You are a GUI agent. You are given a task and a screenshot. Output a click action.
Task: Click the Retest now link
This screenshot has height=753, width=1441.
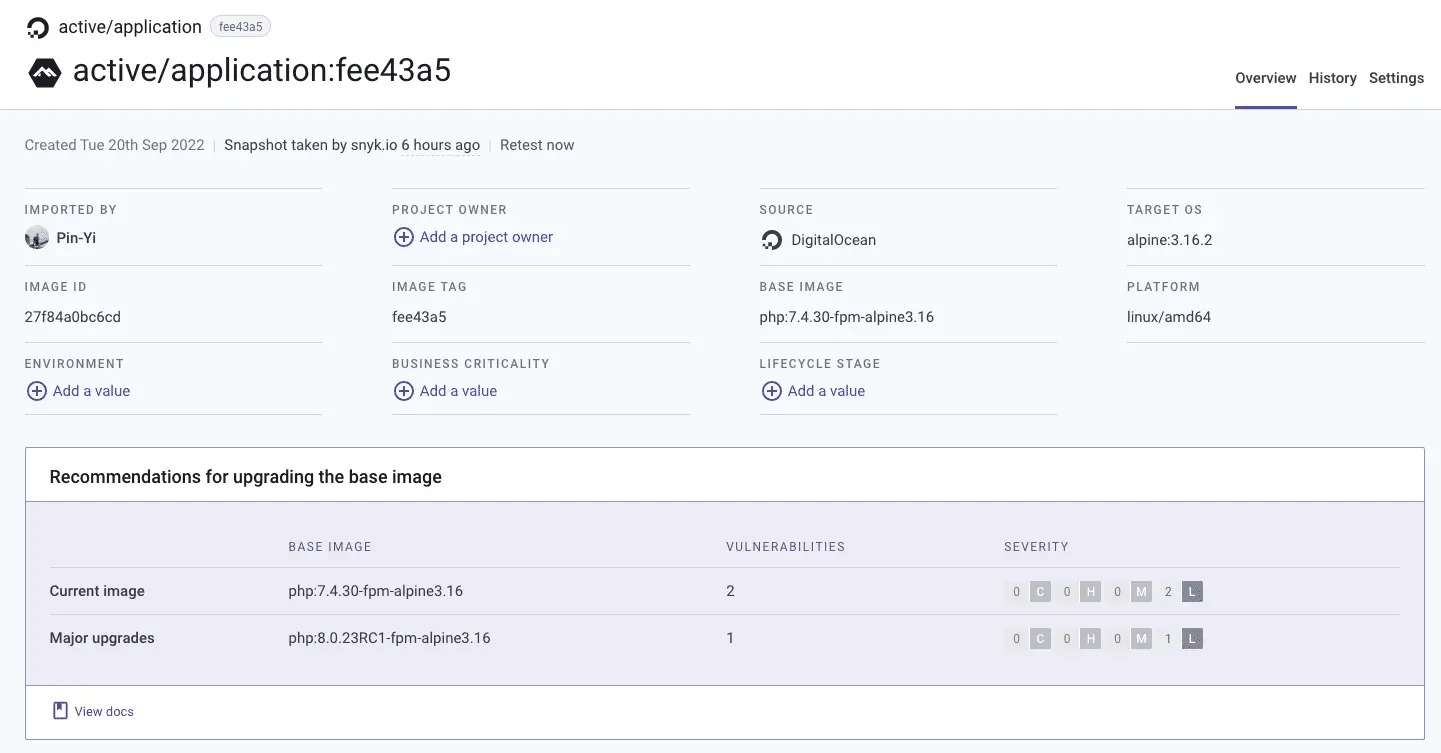[x=537, y=145]
